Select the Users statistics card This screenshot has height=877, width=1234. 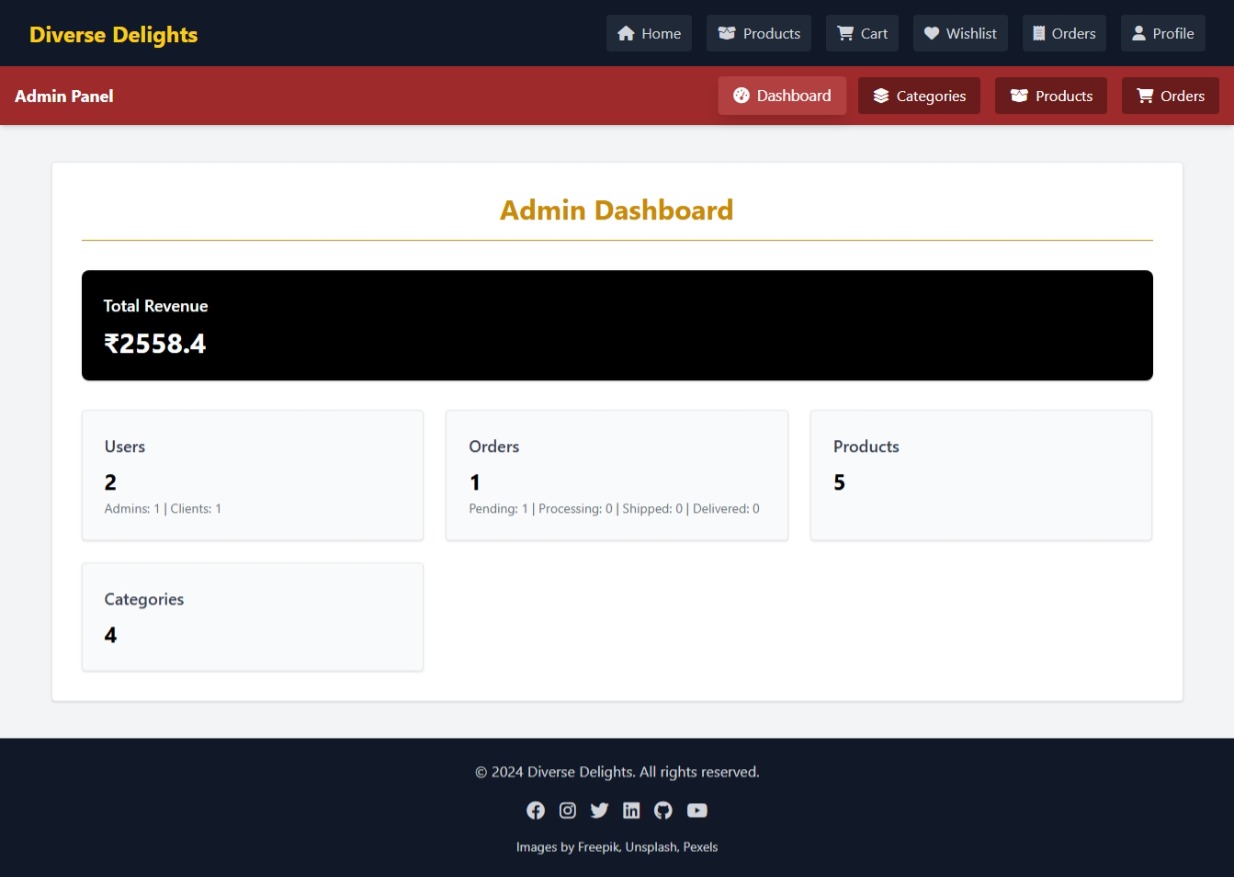(252, 475)
